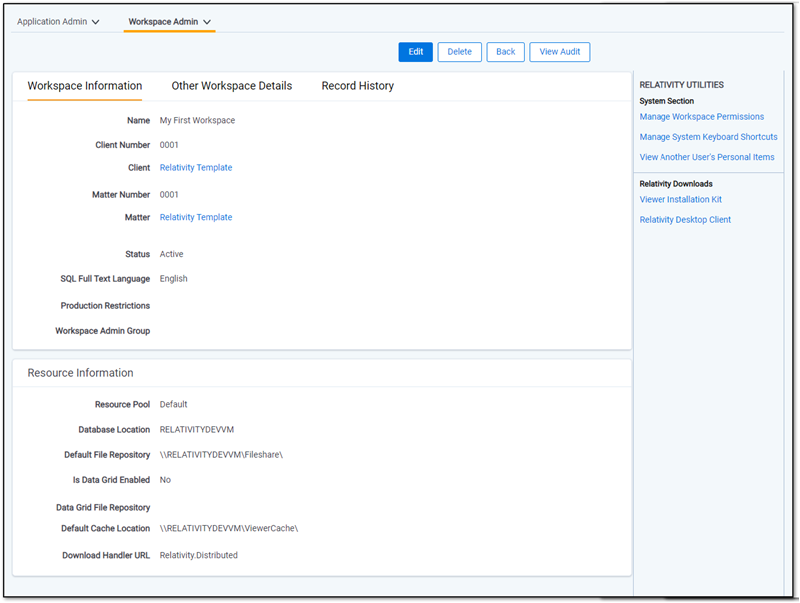Click the Download Handler URL value Relativity.Distributed
Image resolution: width=800 pixels, height=603 pixels.
(x=198, y=555)
